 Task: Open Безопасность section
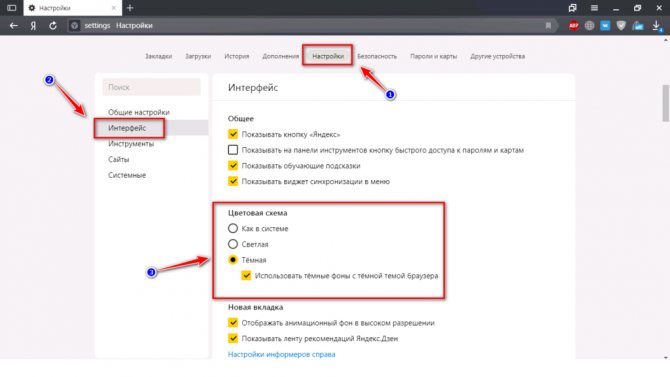click(377, 56)
